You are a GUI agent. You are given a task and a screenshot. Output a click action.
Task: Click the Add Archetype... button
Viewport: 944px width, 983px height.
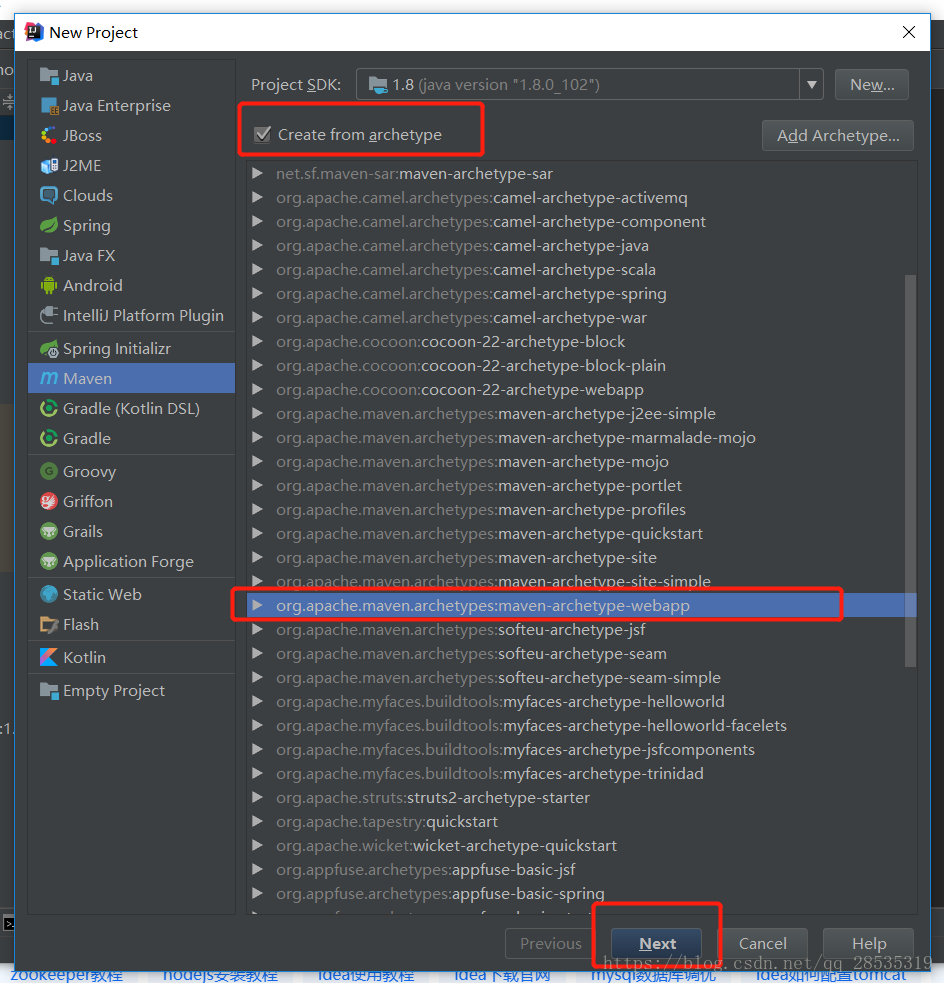tap(838, 135)
